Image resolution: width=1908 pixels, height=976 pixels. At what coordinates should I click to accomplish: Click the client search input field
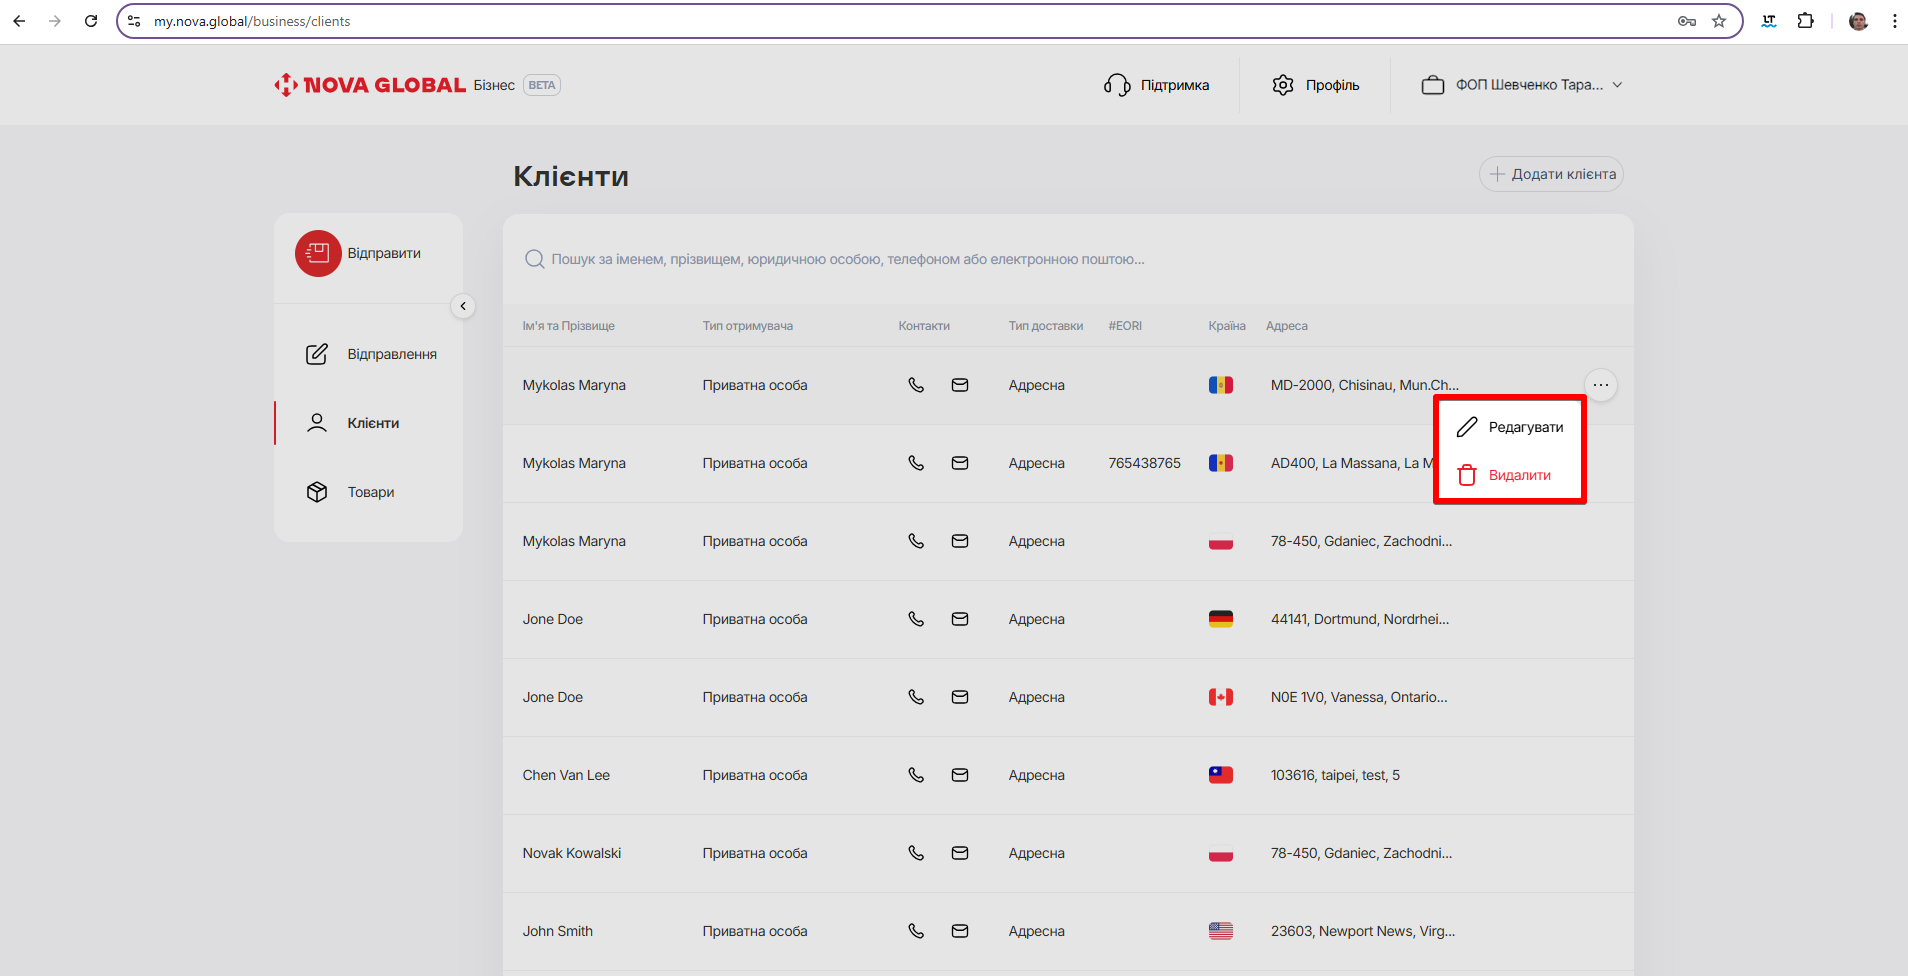(x=848, y=259)
